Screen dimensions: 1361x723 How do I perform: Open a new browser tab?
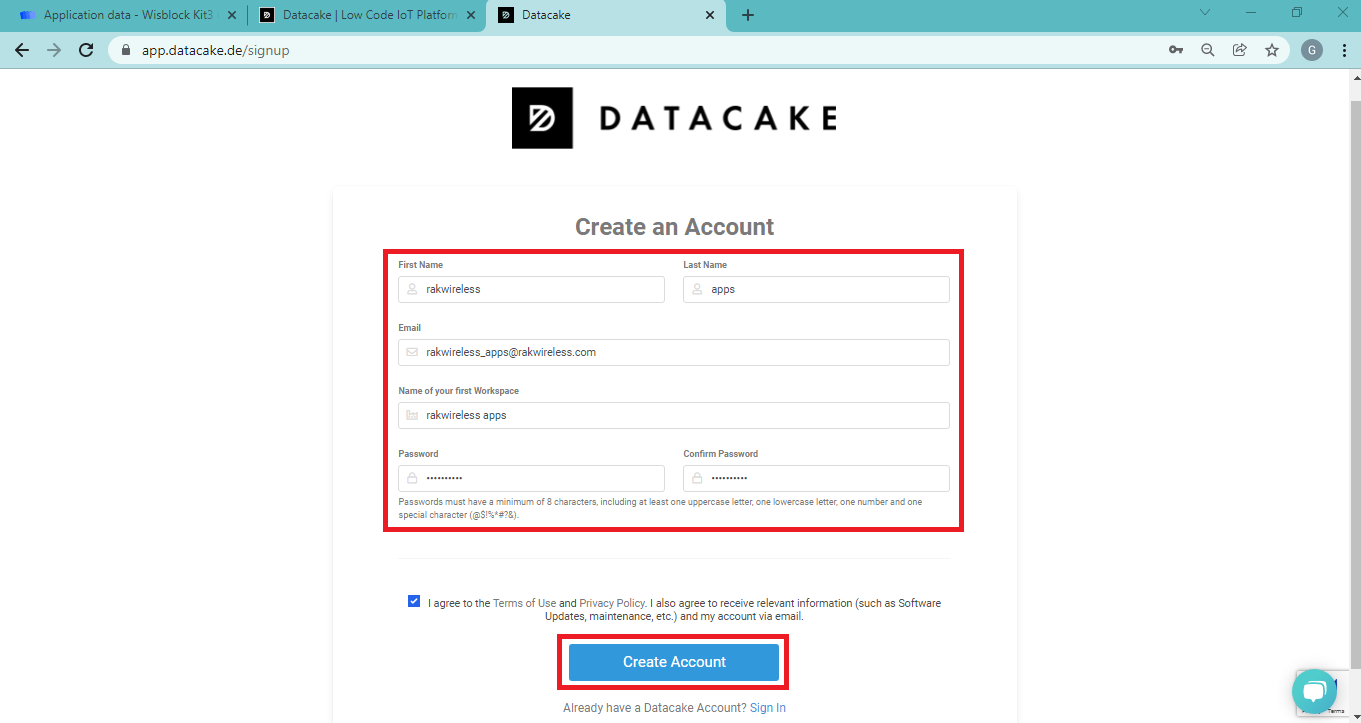pyautogui.click(x=748, y=15)
